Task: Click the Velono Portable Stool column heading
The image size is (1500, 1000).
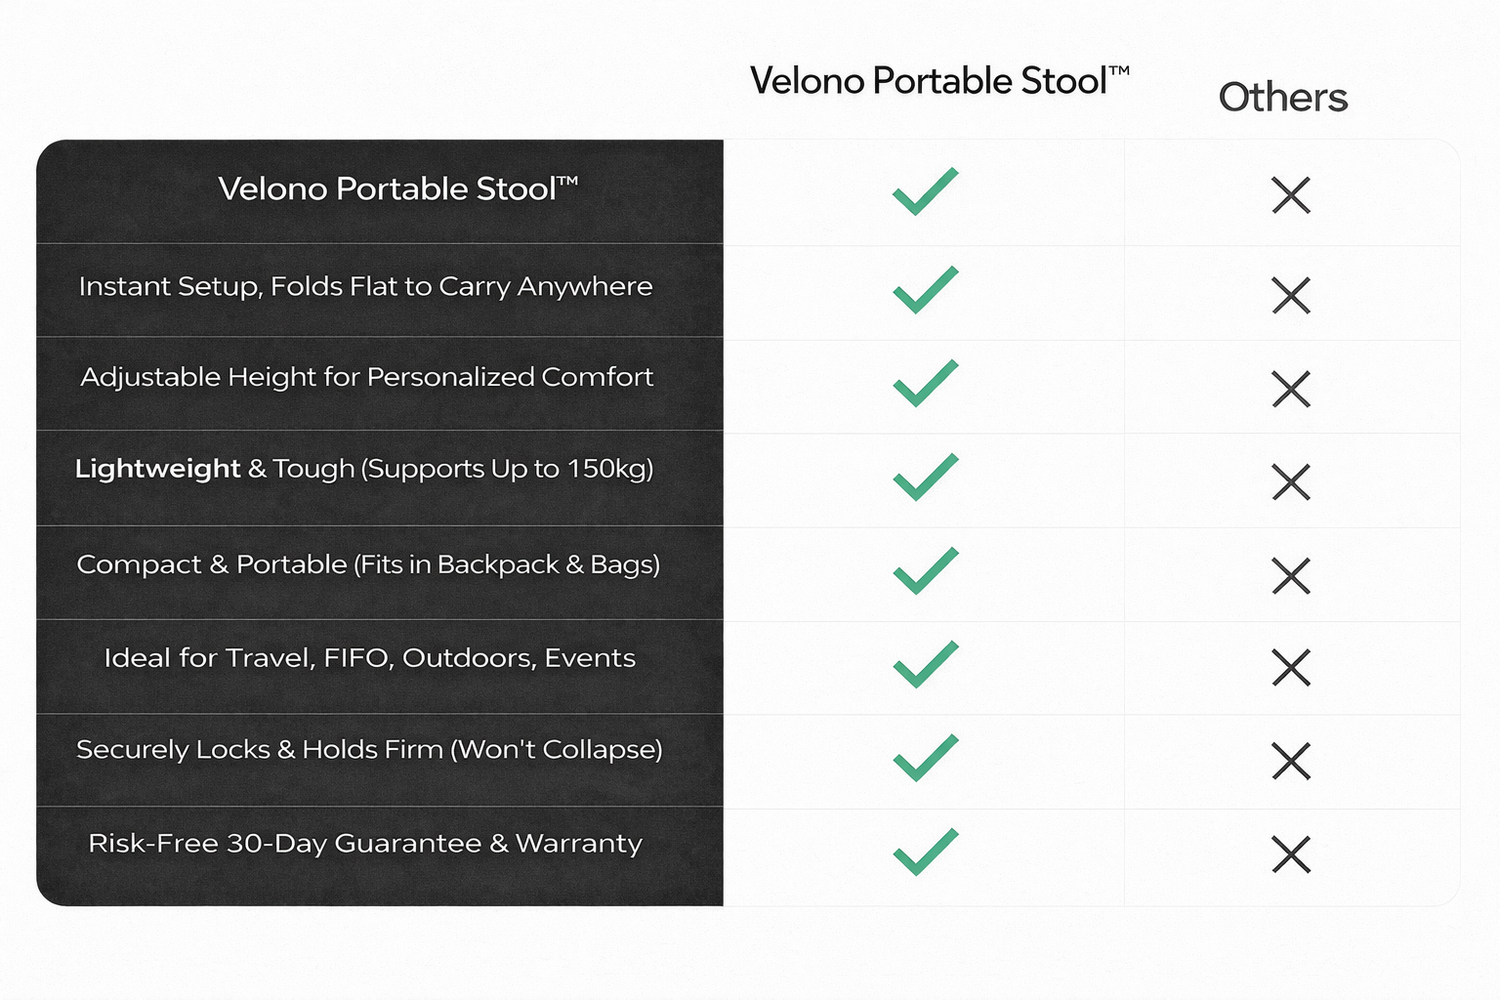Action: [939, 81]
